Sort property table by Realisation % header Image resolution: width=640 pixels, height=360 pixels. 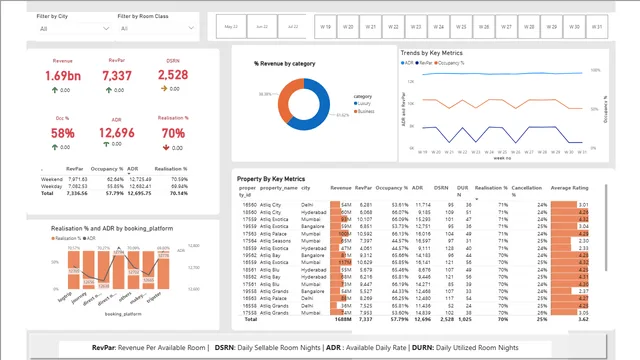(491, 188)
